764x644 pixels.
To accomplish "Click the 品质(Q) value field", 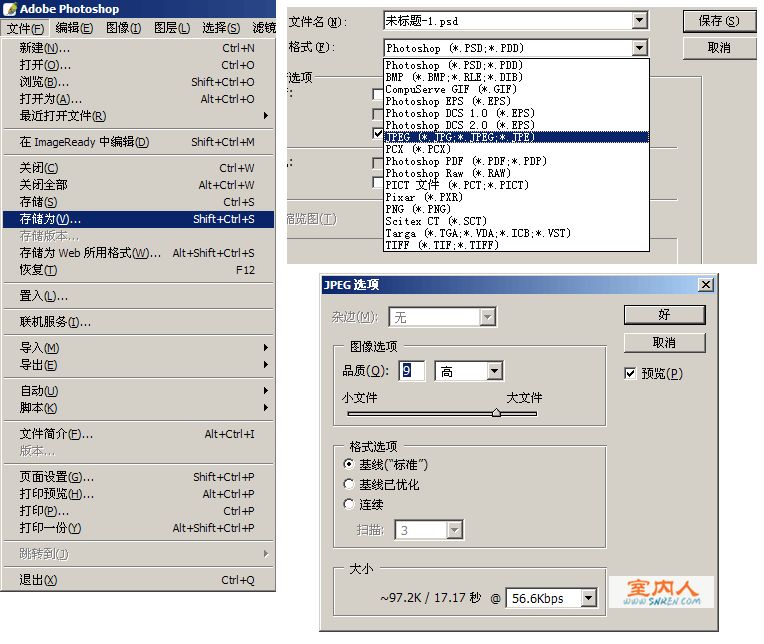I will point(412,371).
